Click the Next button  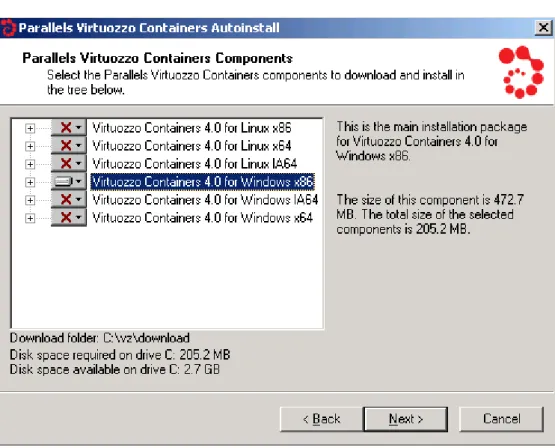point(406,419)
